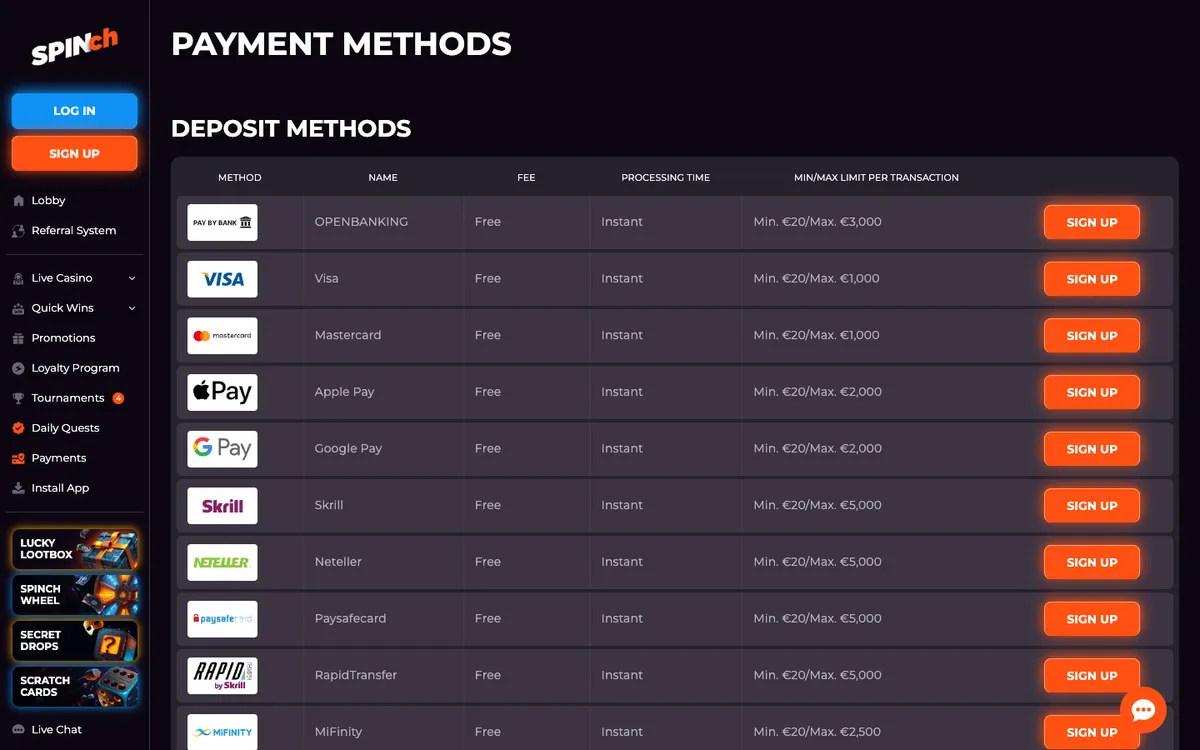Image resolution: width=1200 pixels, height=750 pixels.
Task: Open the Lucky Lootbox banner
Action: pyautogui.click(x=75, y=549)
